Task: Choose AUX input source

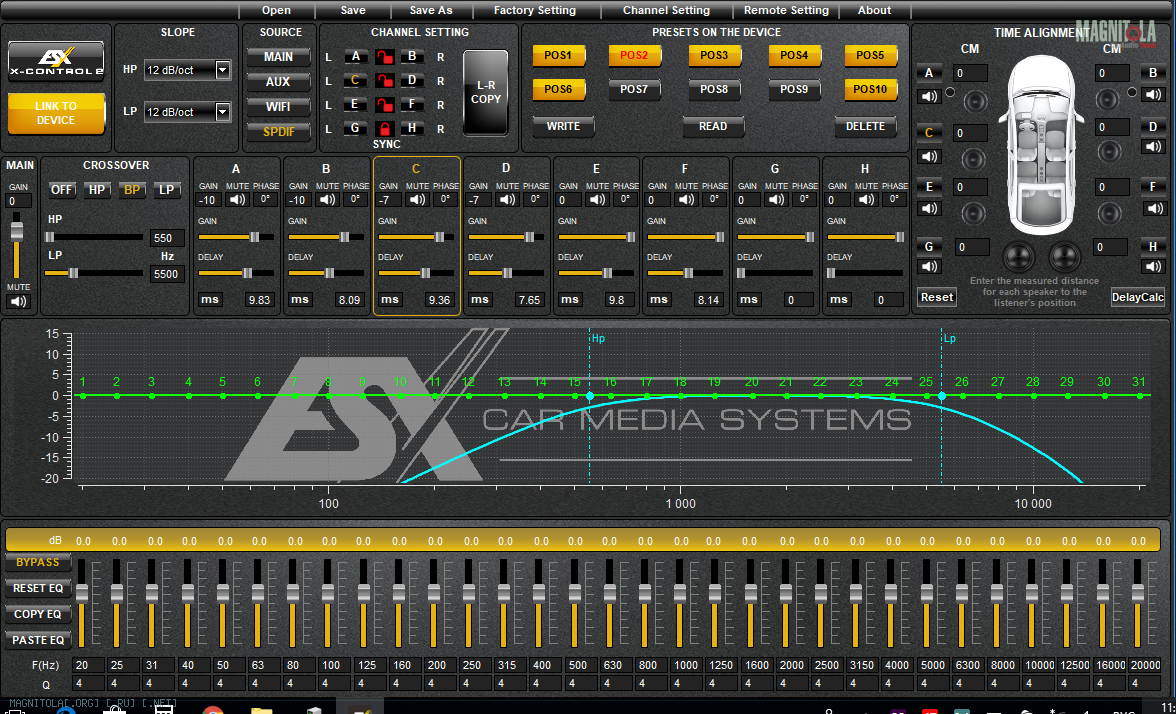Action: (x=278, y=82)
